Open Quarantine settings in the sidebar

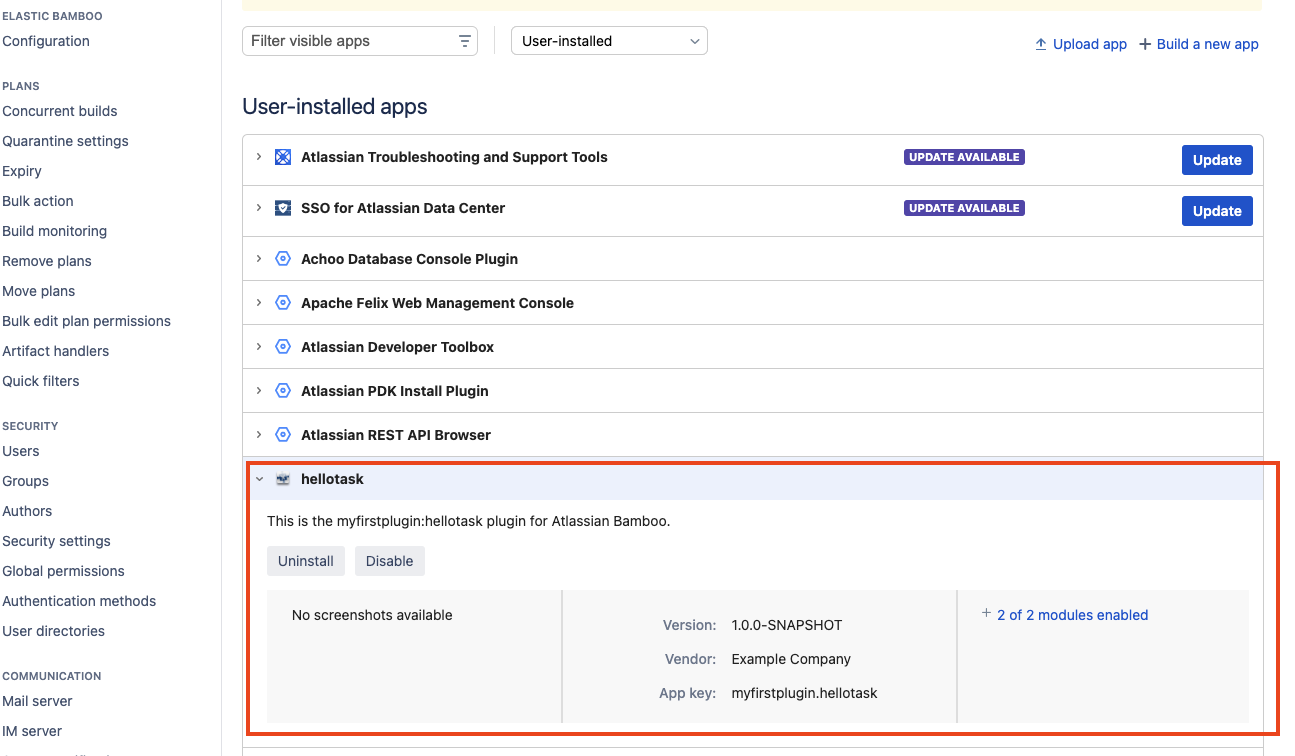tap(65, 141)
